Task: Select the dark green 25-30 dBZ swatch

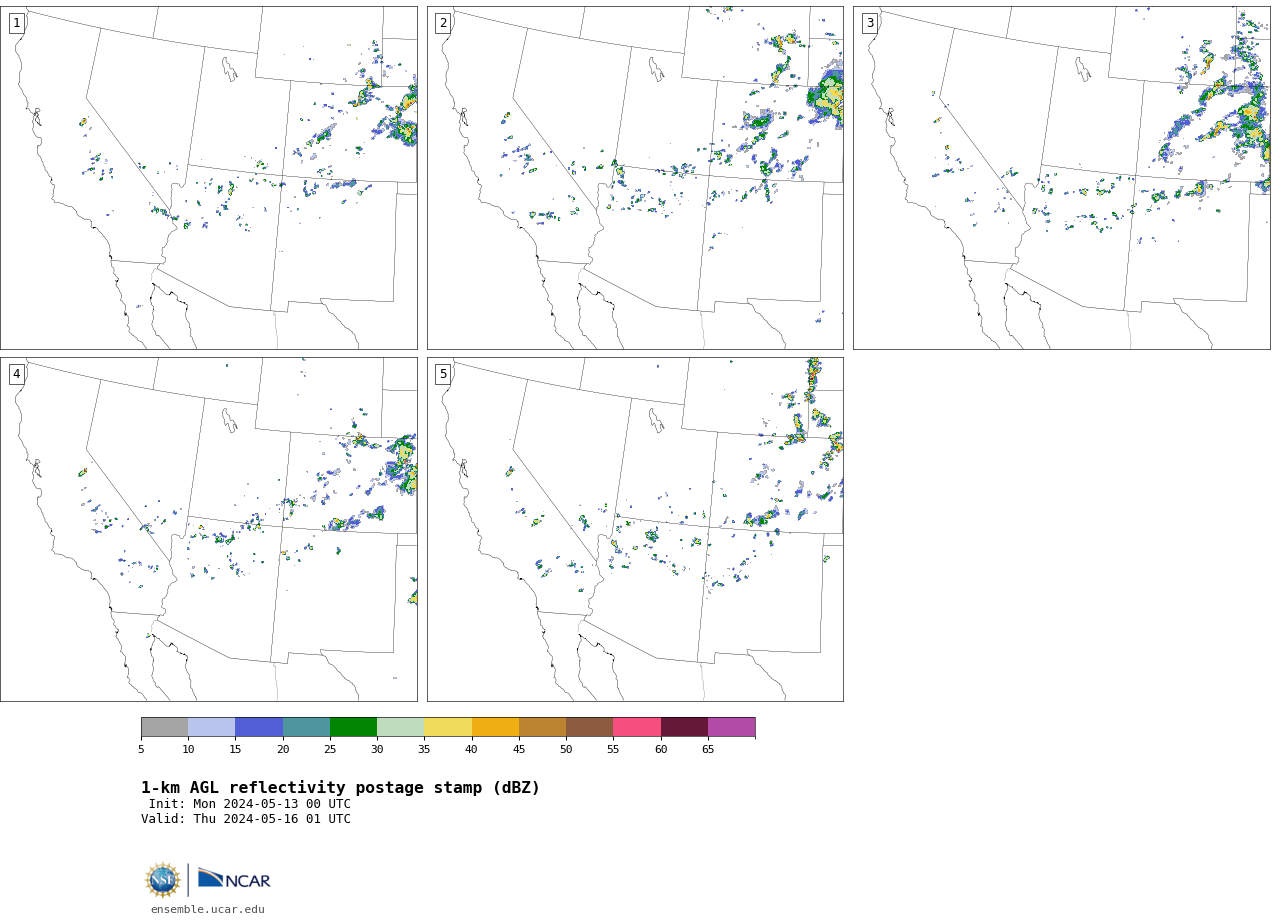Action: point(353,727)
